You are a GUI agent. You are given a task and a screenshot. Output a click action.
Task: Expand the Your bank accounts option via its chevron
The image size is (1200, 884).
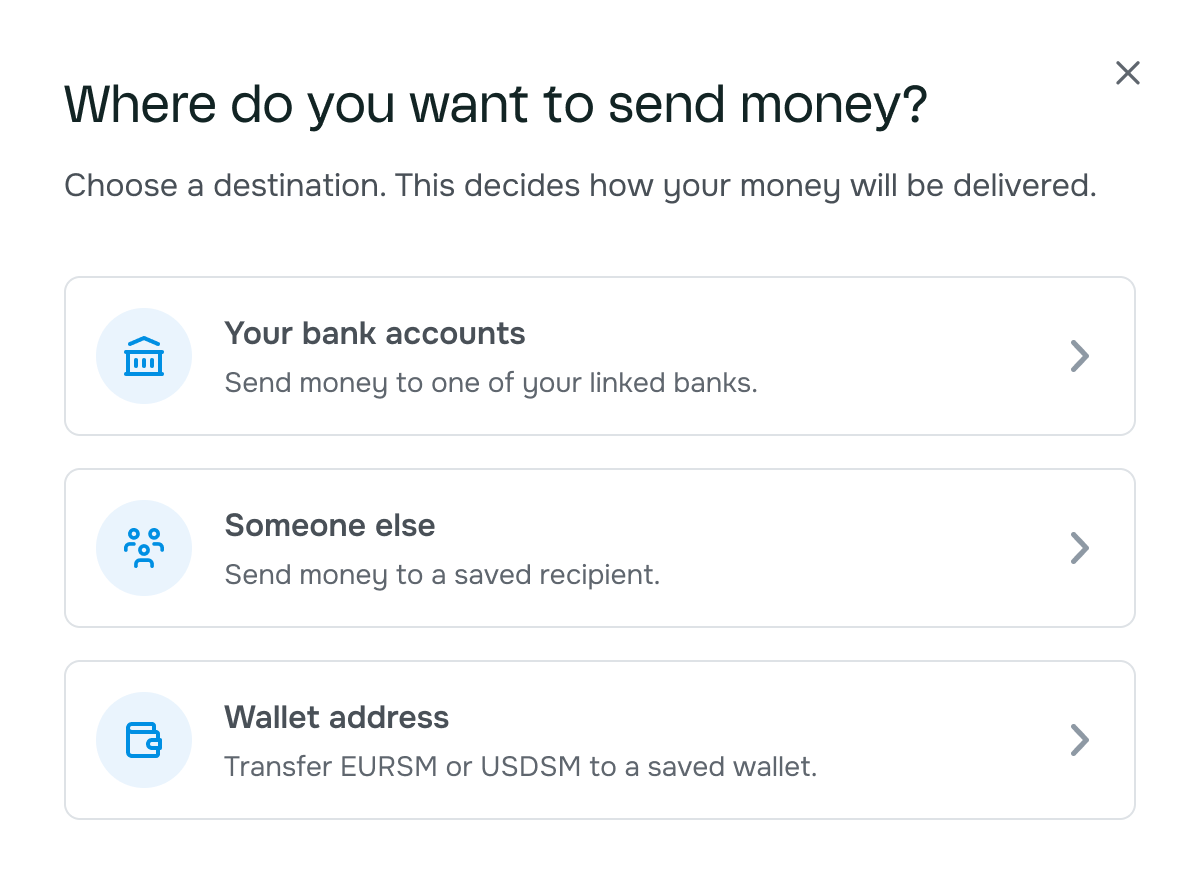(x=1079, y=356)
